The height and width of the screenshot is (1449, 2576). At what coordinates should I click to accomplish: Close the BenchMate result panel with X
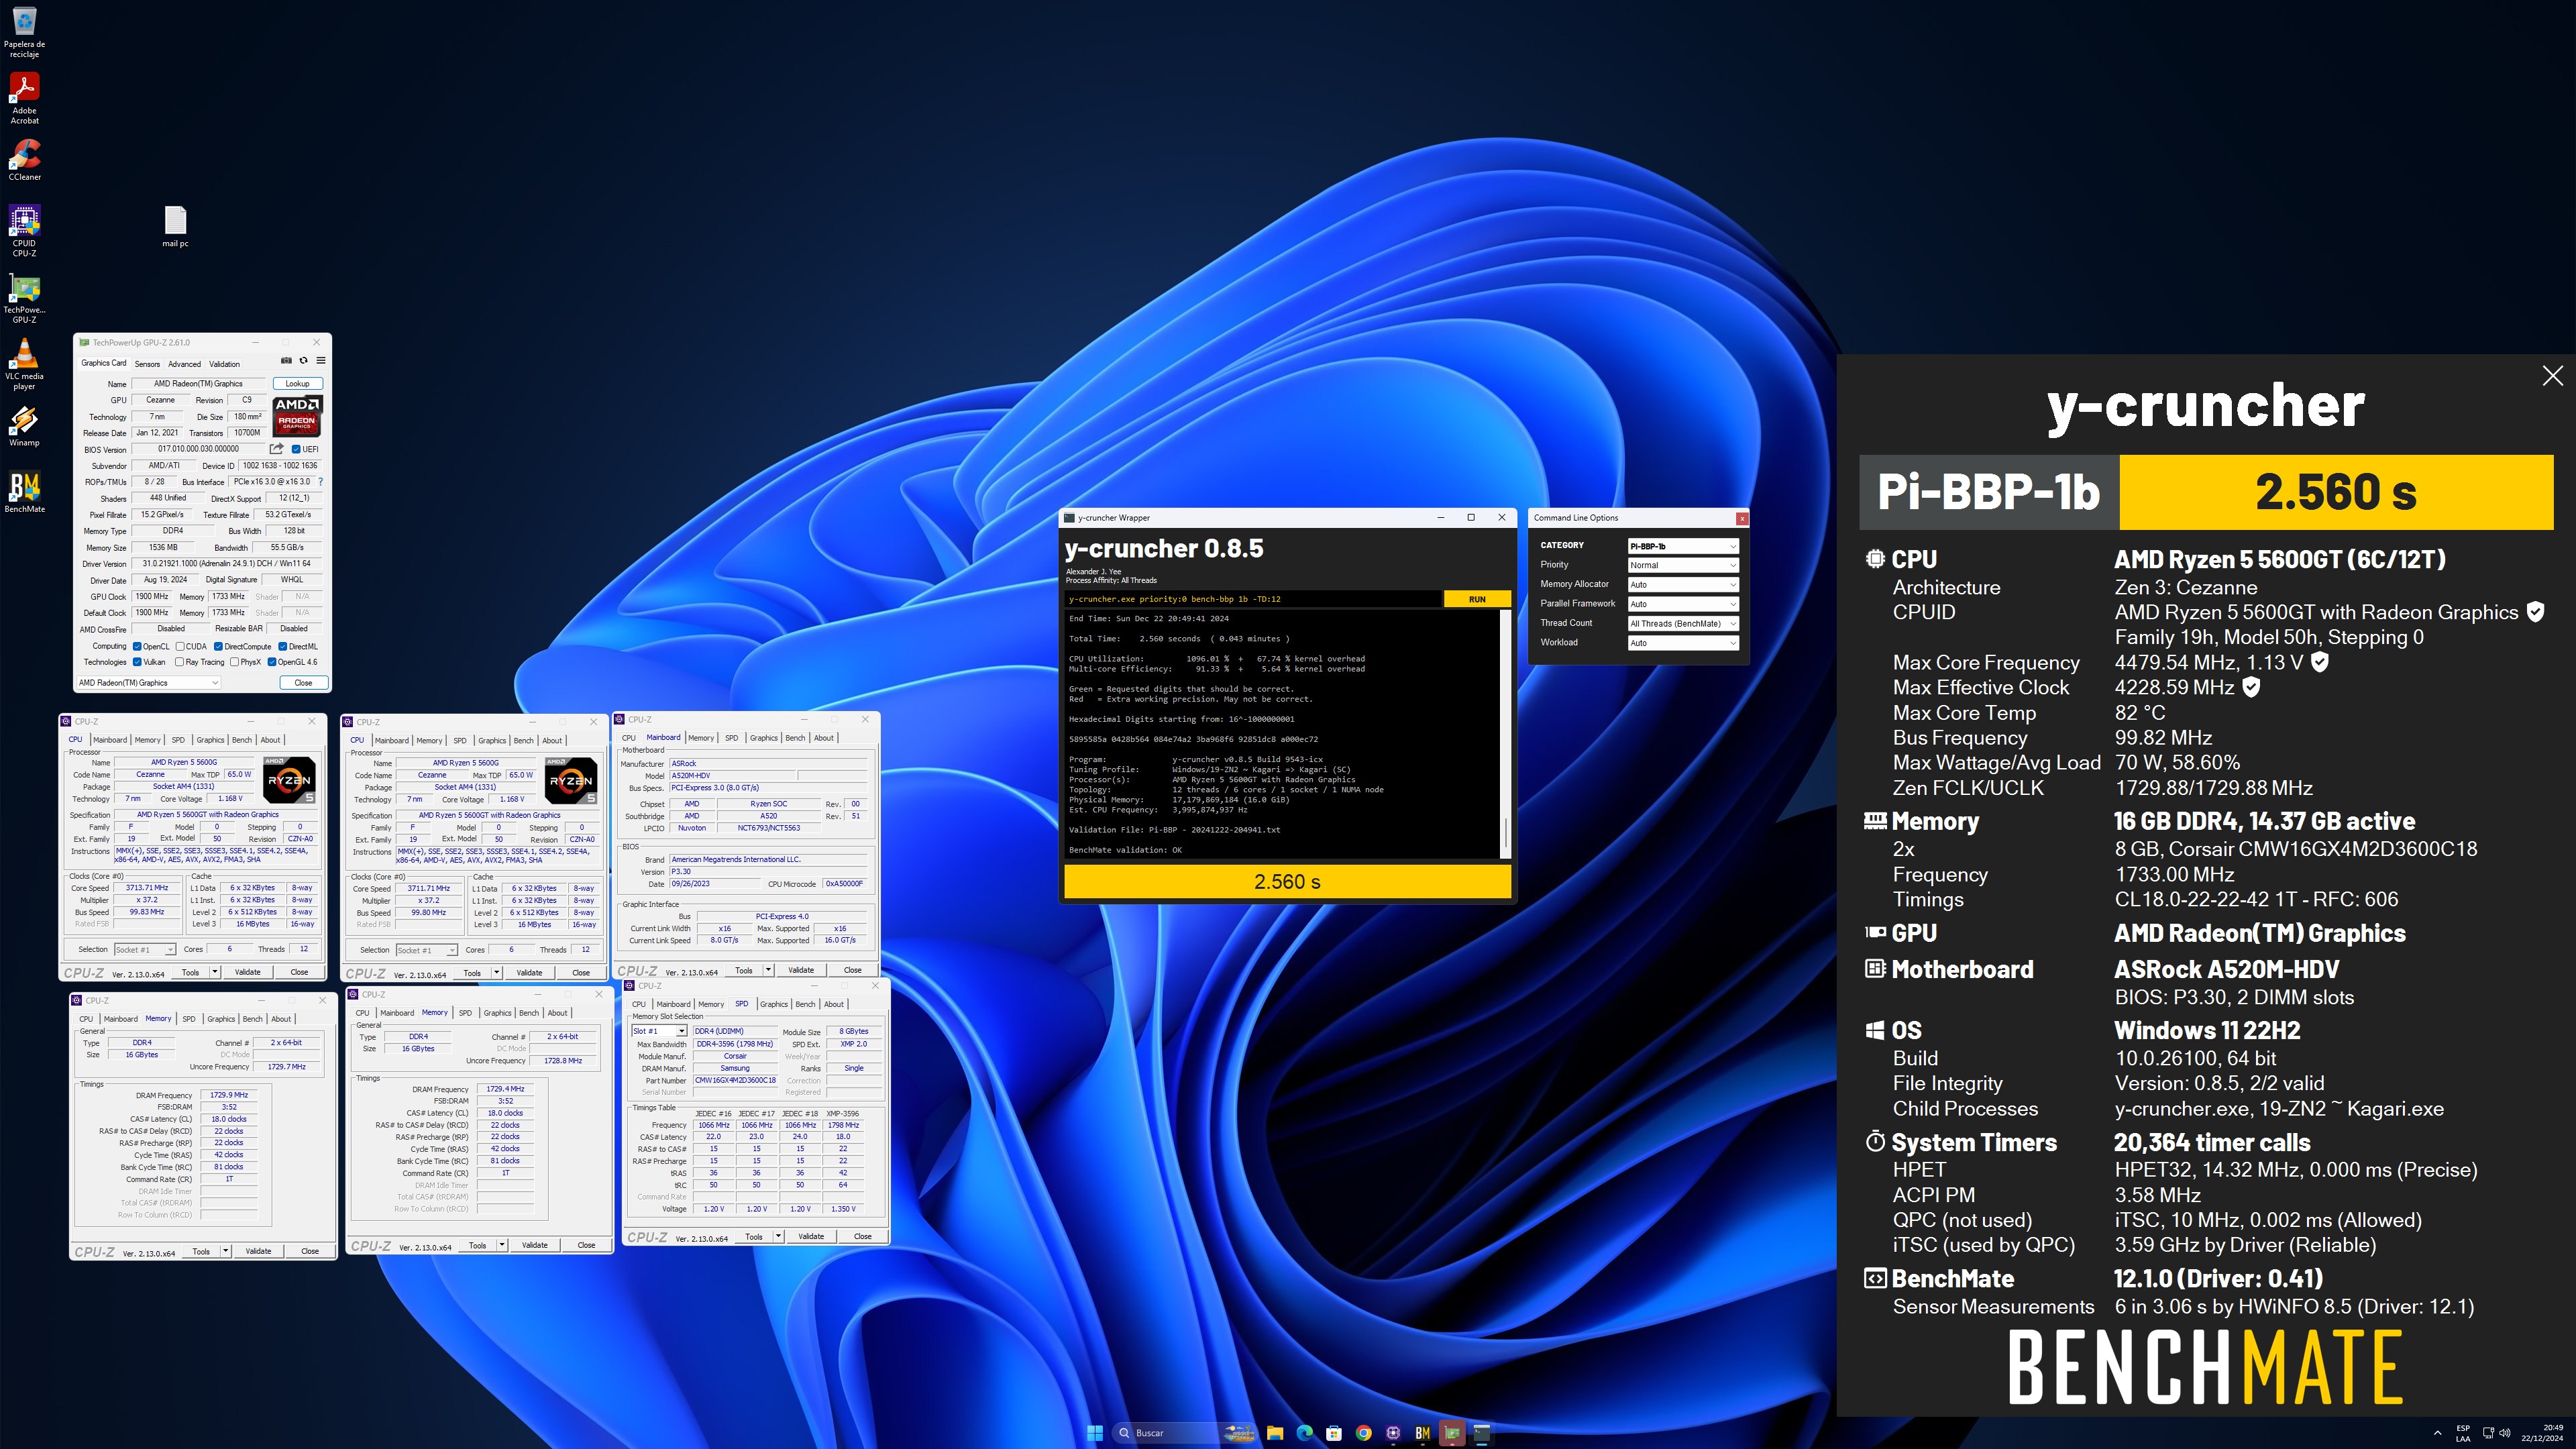tap(2553, 376)
